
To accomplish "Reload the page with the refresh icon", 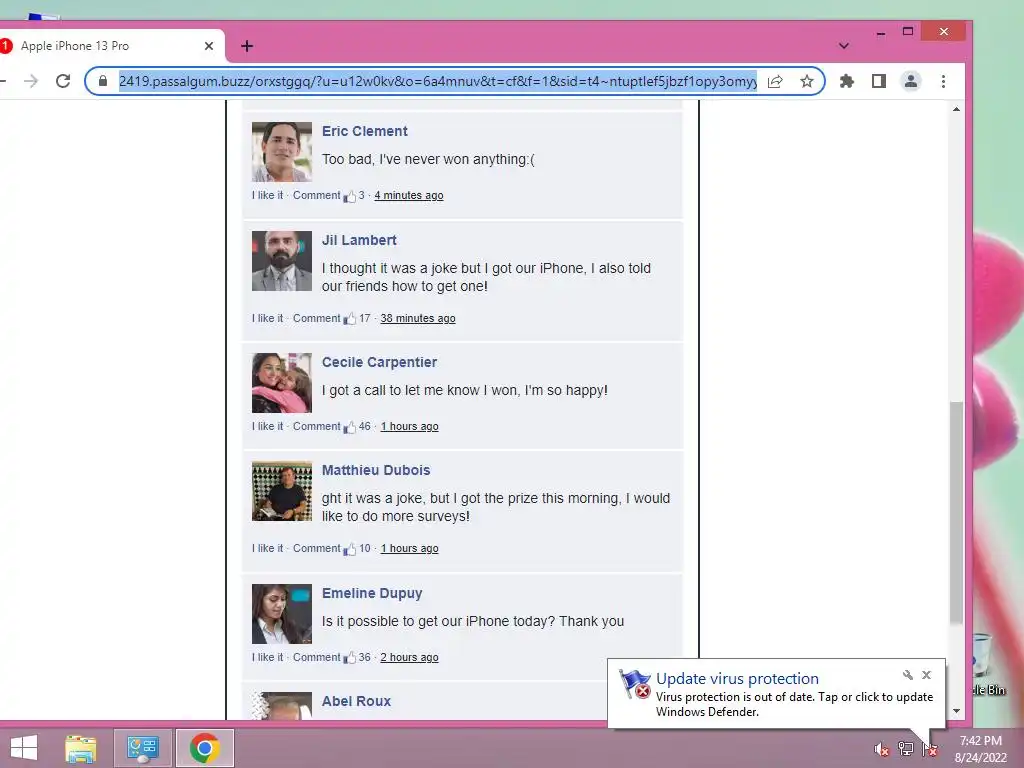I will tap(63, 81).
